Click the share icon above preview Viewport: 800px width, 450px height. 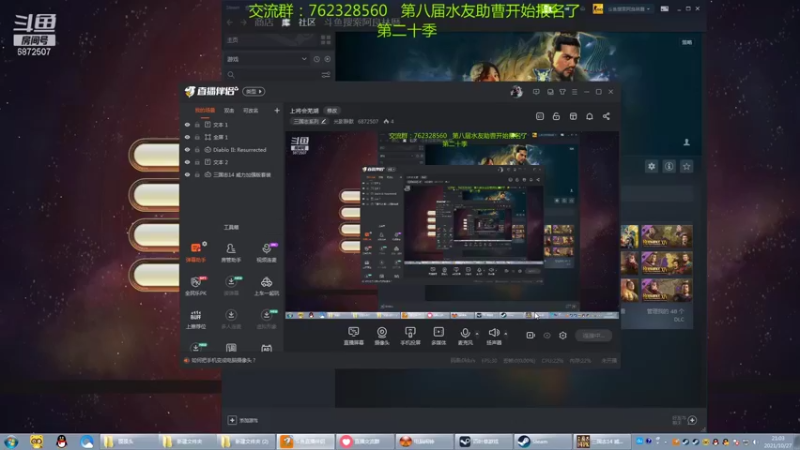pyautogui.click(x=606, y=116)
